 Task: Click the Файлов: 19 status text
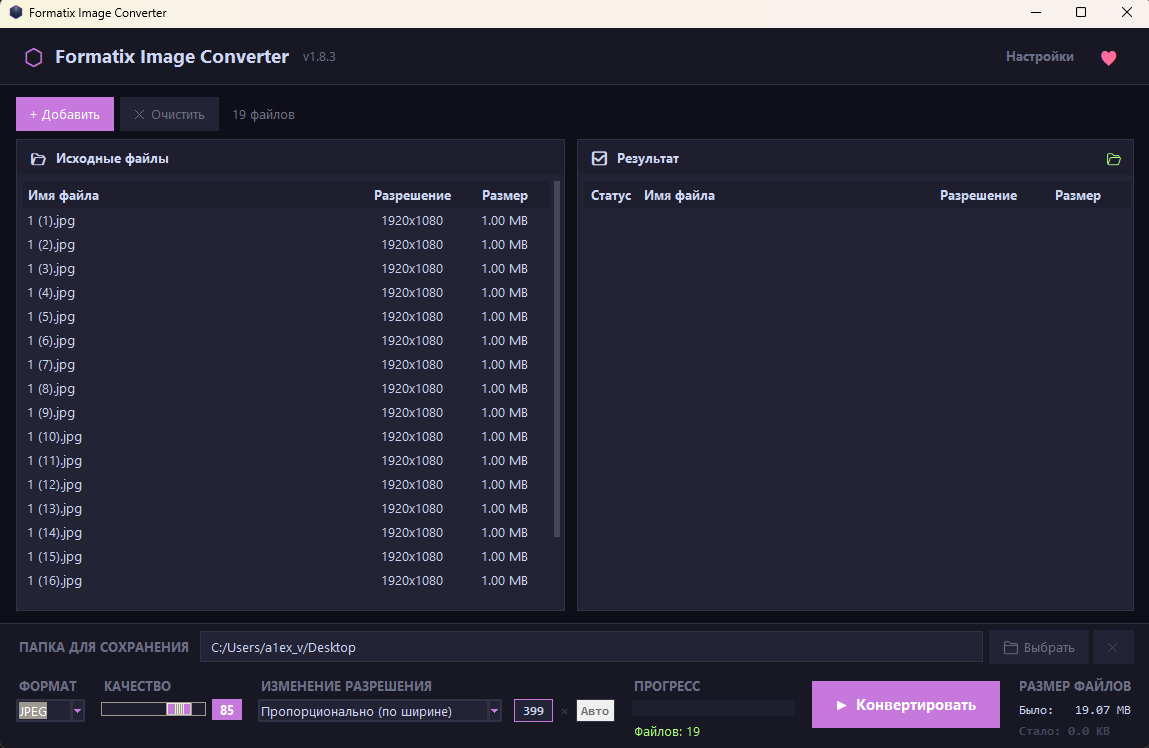click(x=666, y=731)
